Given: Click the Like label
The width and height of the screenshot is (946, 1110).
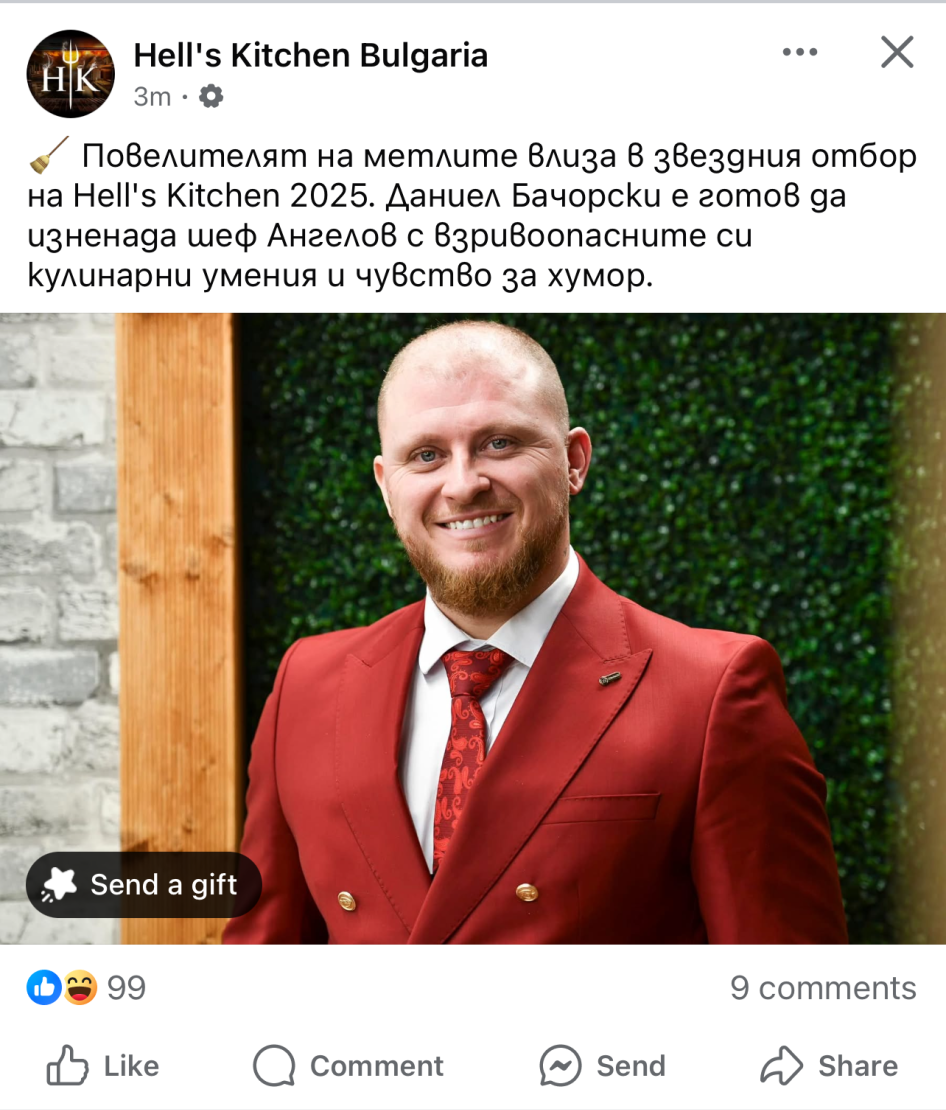Looking at the screenshot, I should (x=132, y=1066).
